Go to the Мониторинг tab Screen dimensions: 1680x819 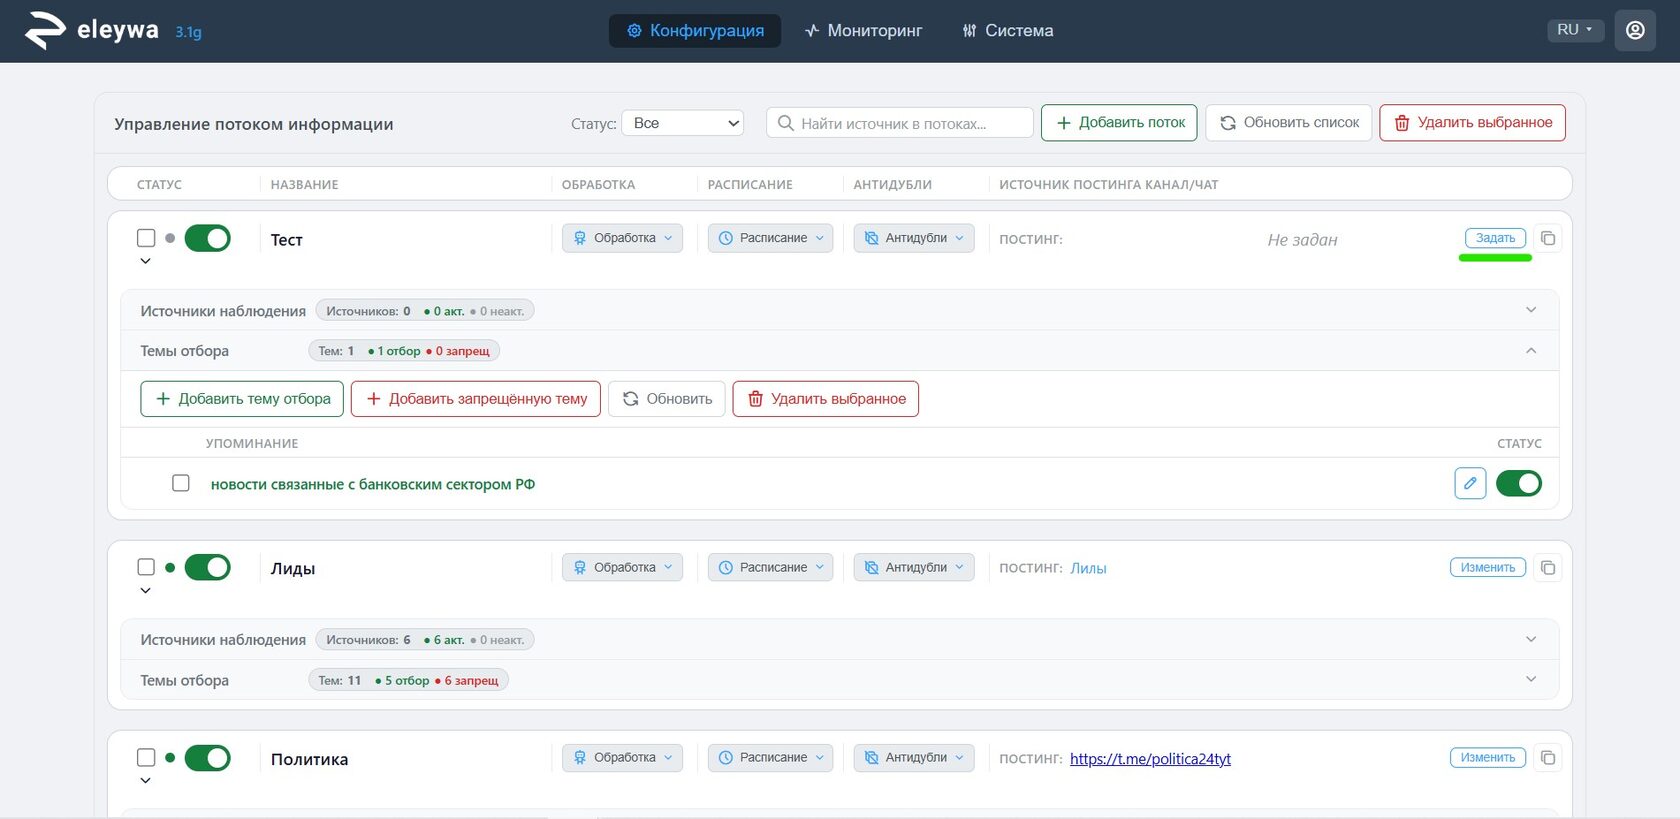point(864,30)
